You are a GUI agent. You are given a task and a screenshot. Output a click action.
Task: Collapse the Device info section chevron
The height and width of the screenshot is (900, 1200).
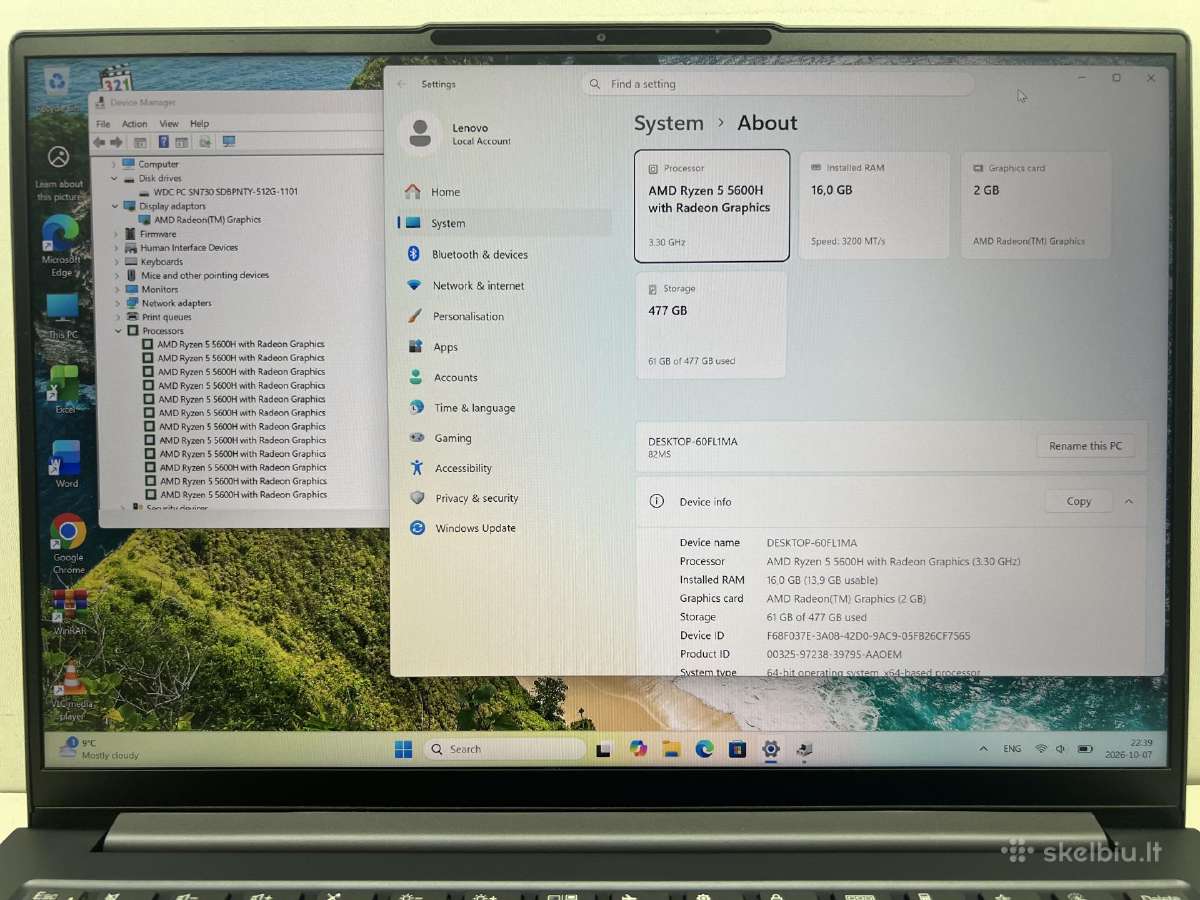1129,501
